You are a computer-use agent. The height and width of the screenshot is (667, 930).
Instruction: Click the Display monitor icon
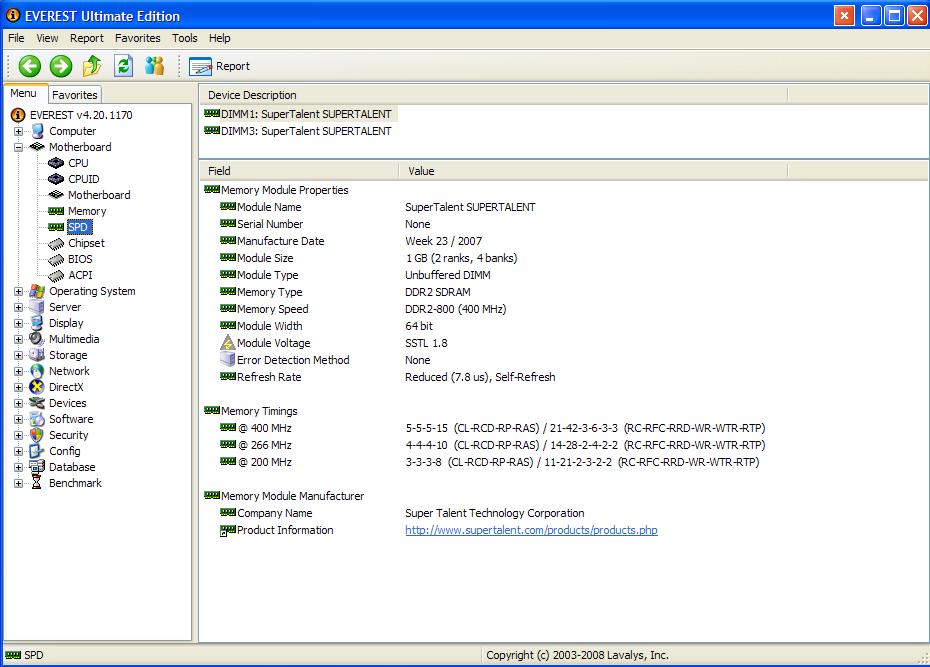click(37, 323)
